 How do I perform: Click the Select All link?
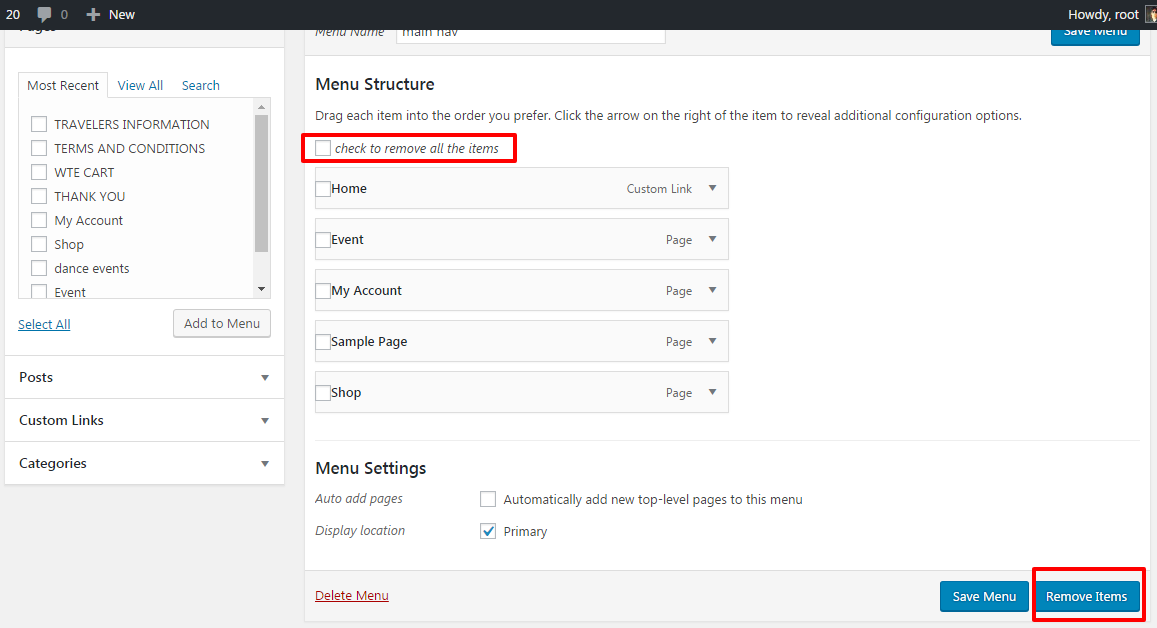44,324
